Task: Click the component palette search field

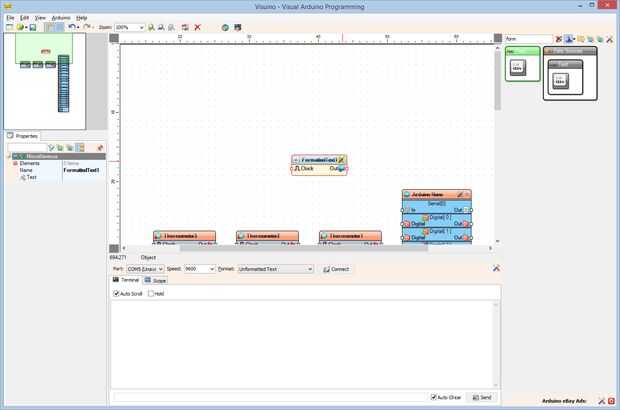Action: click(528, 39)
